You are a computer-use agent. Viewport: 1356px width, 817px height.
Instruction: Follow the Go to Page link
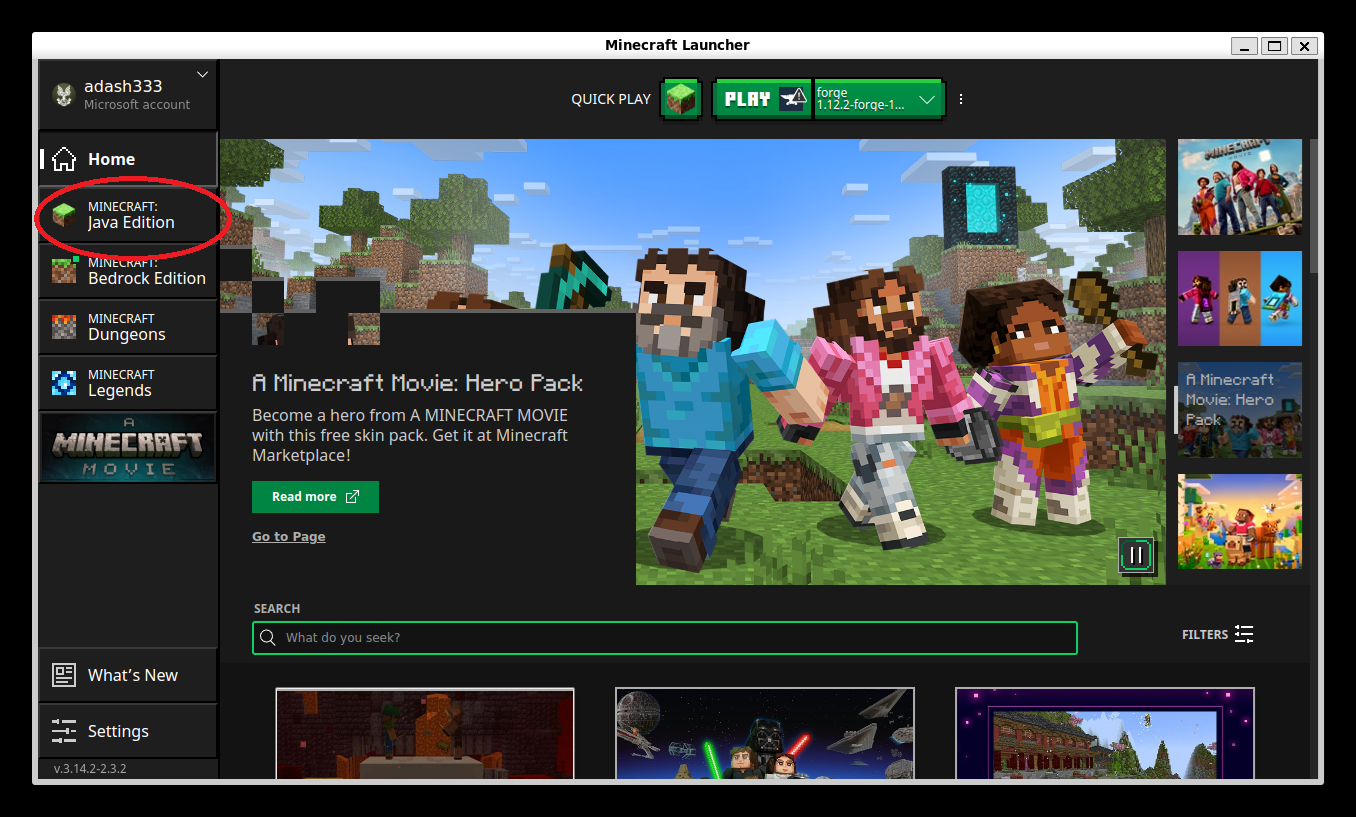pos(288,537)
